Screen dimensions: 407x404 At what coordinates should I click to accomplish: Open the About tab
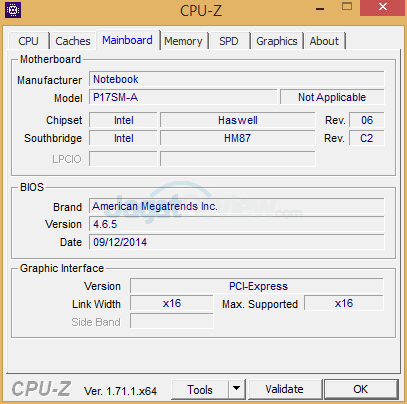pyautogui.click(x=324, y=41)
